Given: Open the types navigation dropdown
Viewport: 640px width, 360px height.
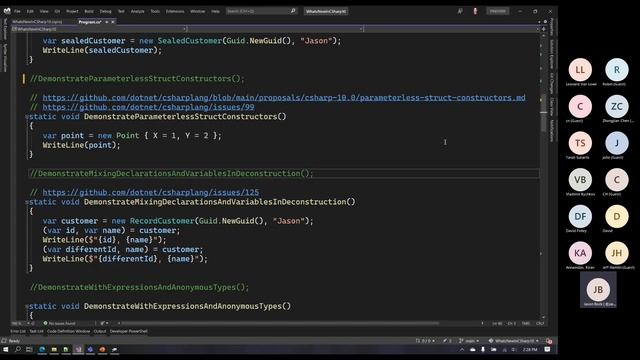Looking at the screenshot, I should click(276, 29).
